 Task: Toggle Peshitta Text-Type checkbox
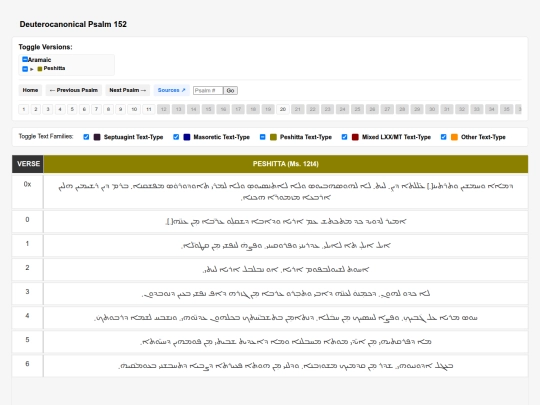click(x=262, y=137)
